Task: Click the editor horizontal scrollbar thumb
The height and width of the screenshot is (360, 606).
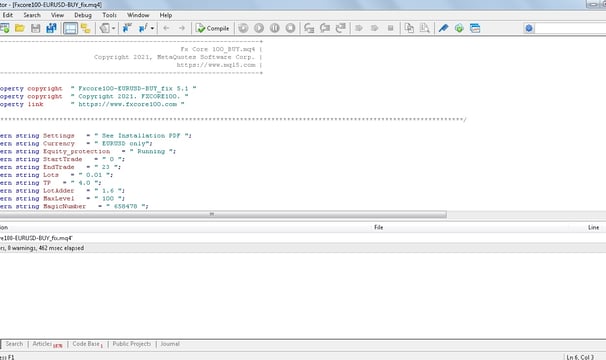Action: tap(223, 214)
